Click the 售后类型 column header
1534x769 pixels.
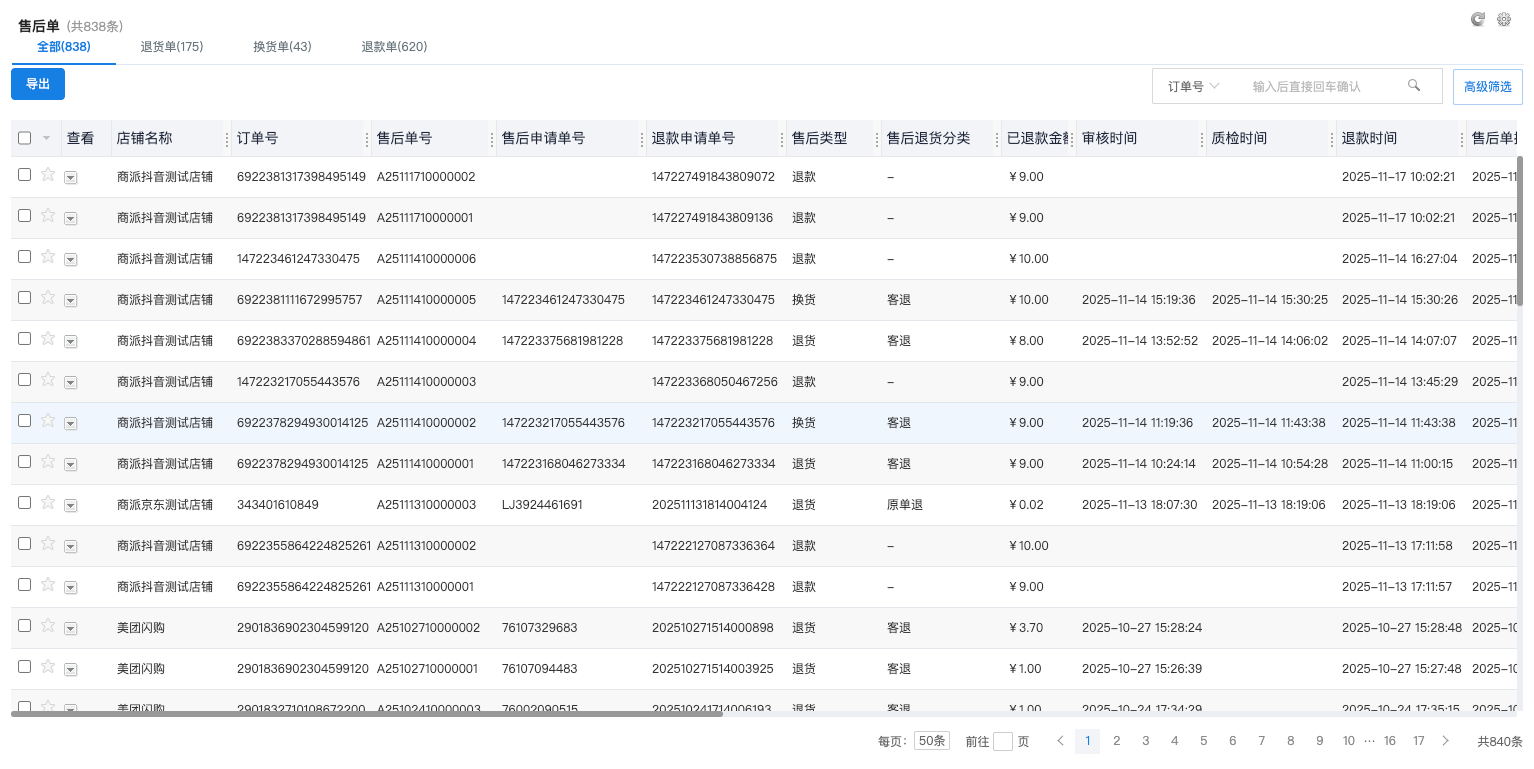(819, 138)
